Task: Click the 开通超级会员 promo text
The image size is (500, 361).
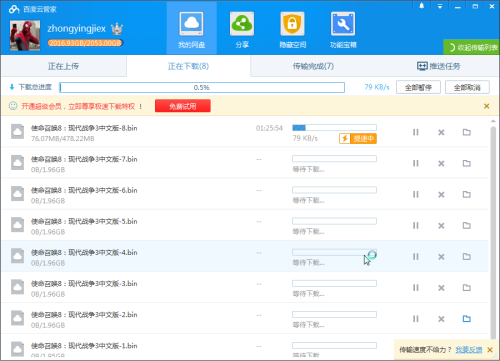Action: click(x=78, y=106)
